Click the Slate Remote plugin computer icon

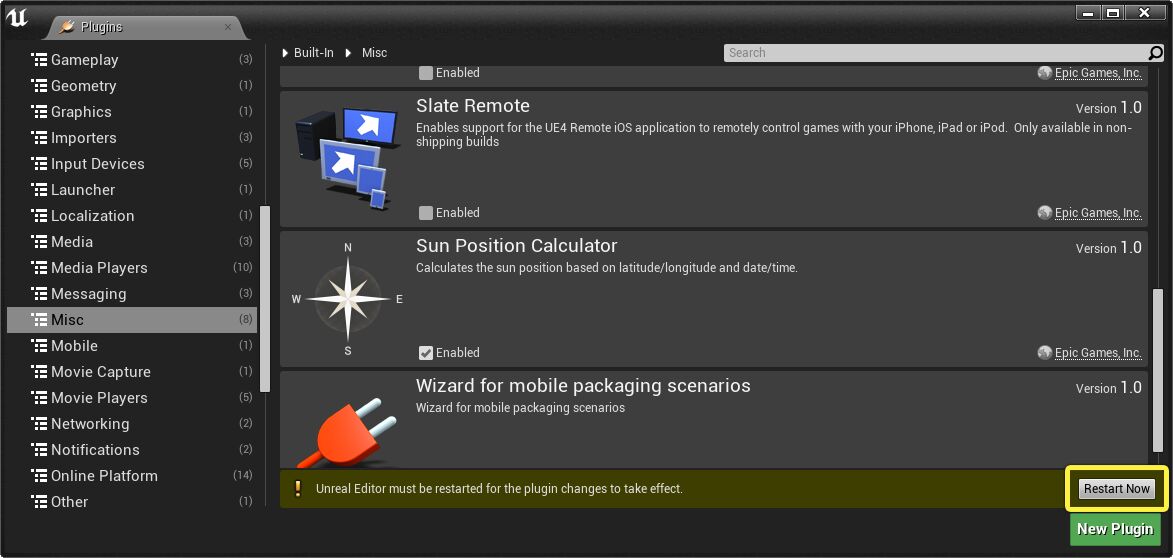click(x=348, y=159)
